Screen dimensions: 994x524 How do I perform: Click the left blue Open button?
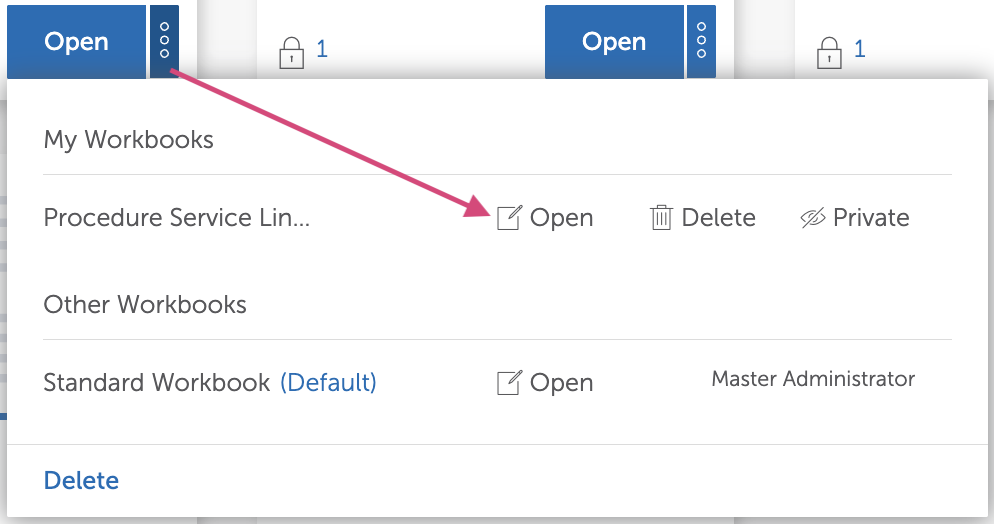coord(76,42)
